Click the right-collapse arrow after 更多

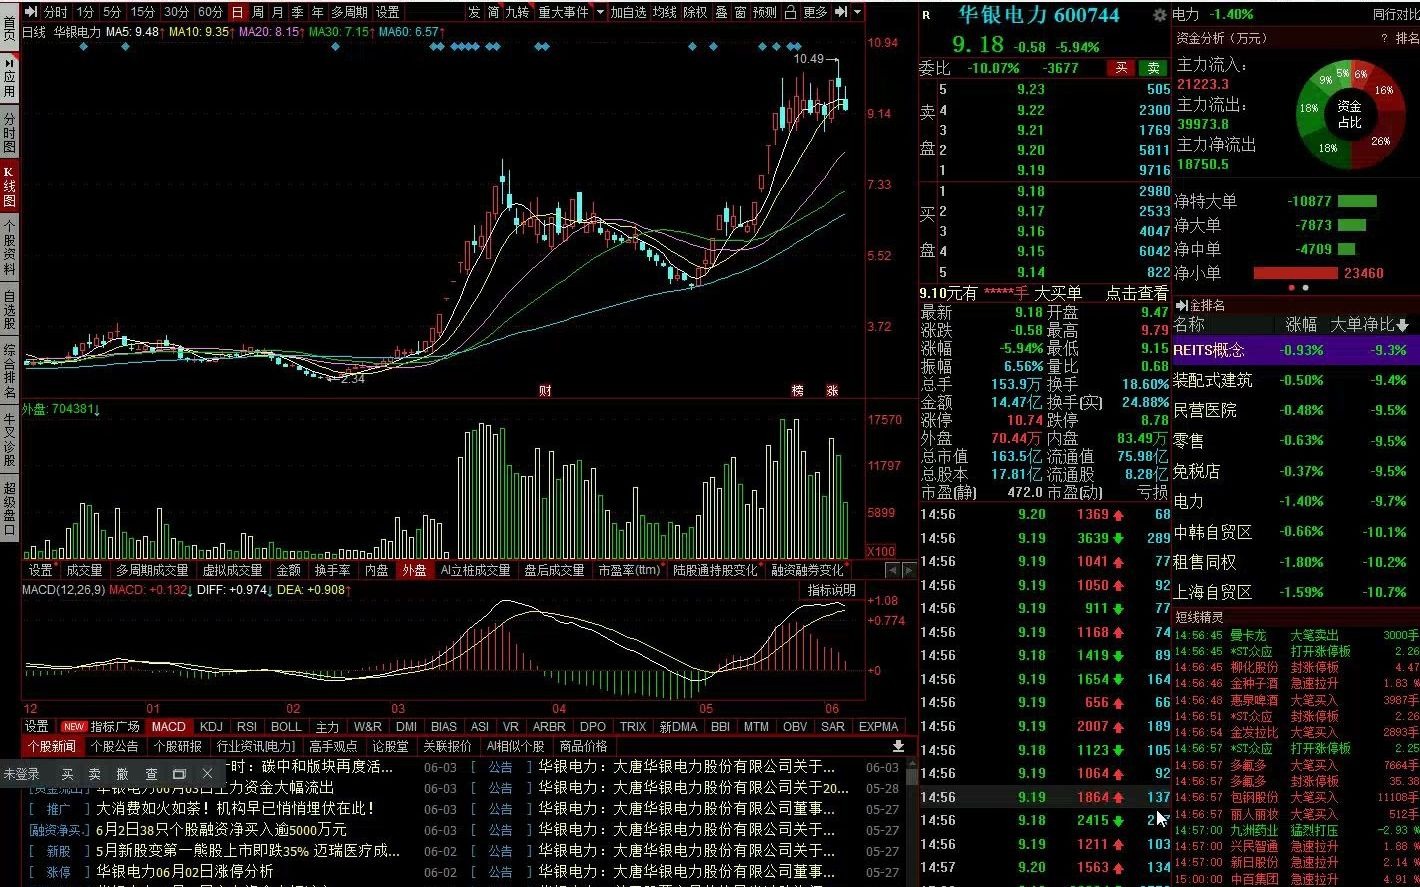coord(842,12)
